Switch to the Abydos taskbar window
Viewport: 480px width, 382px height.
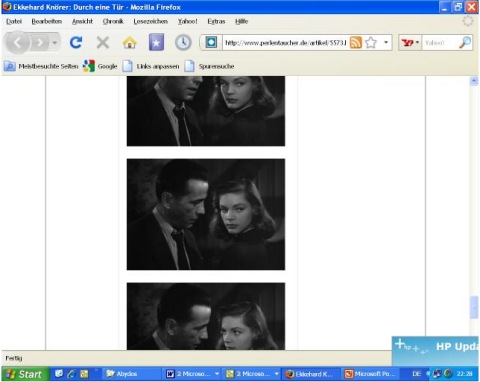(x=131, y=374)
